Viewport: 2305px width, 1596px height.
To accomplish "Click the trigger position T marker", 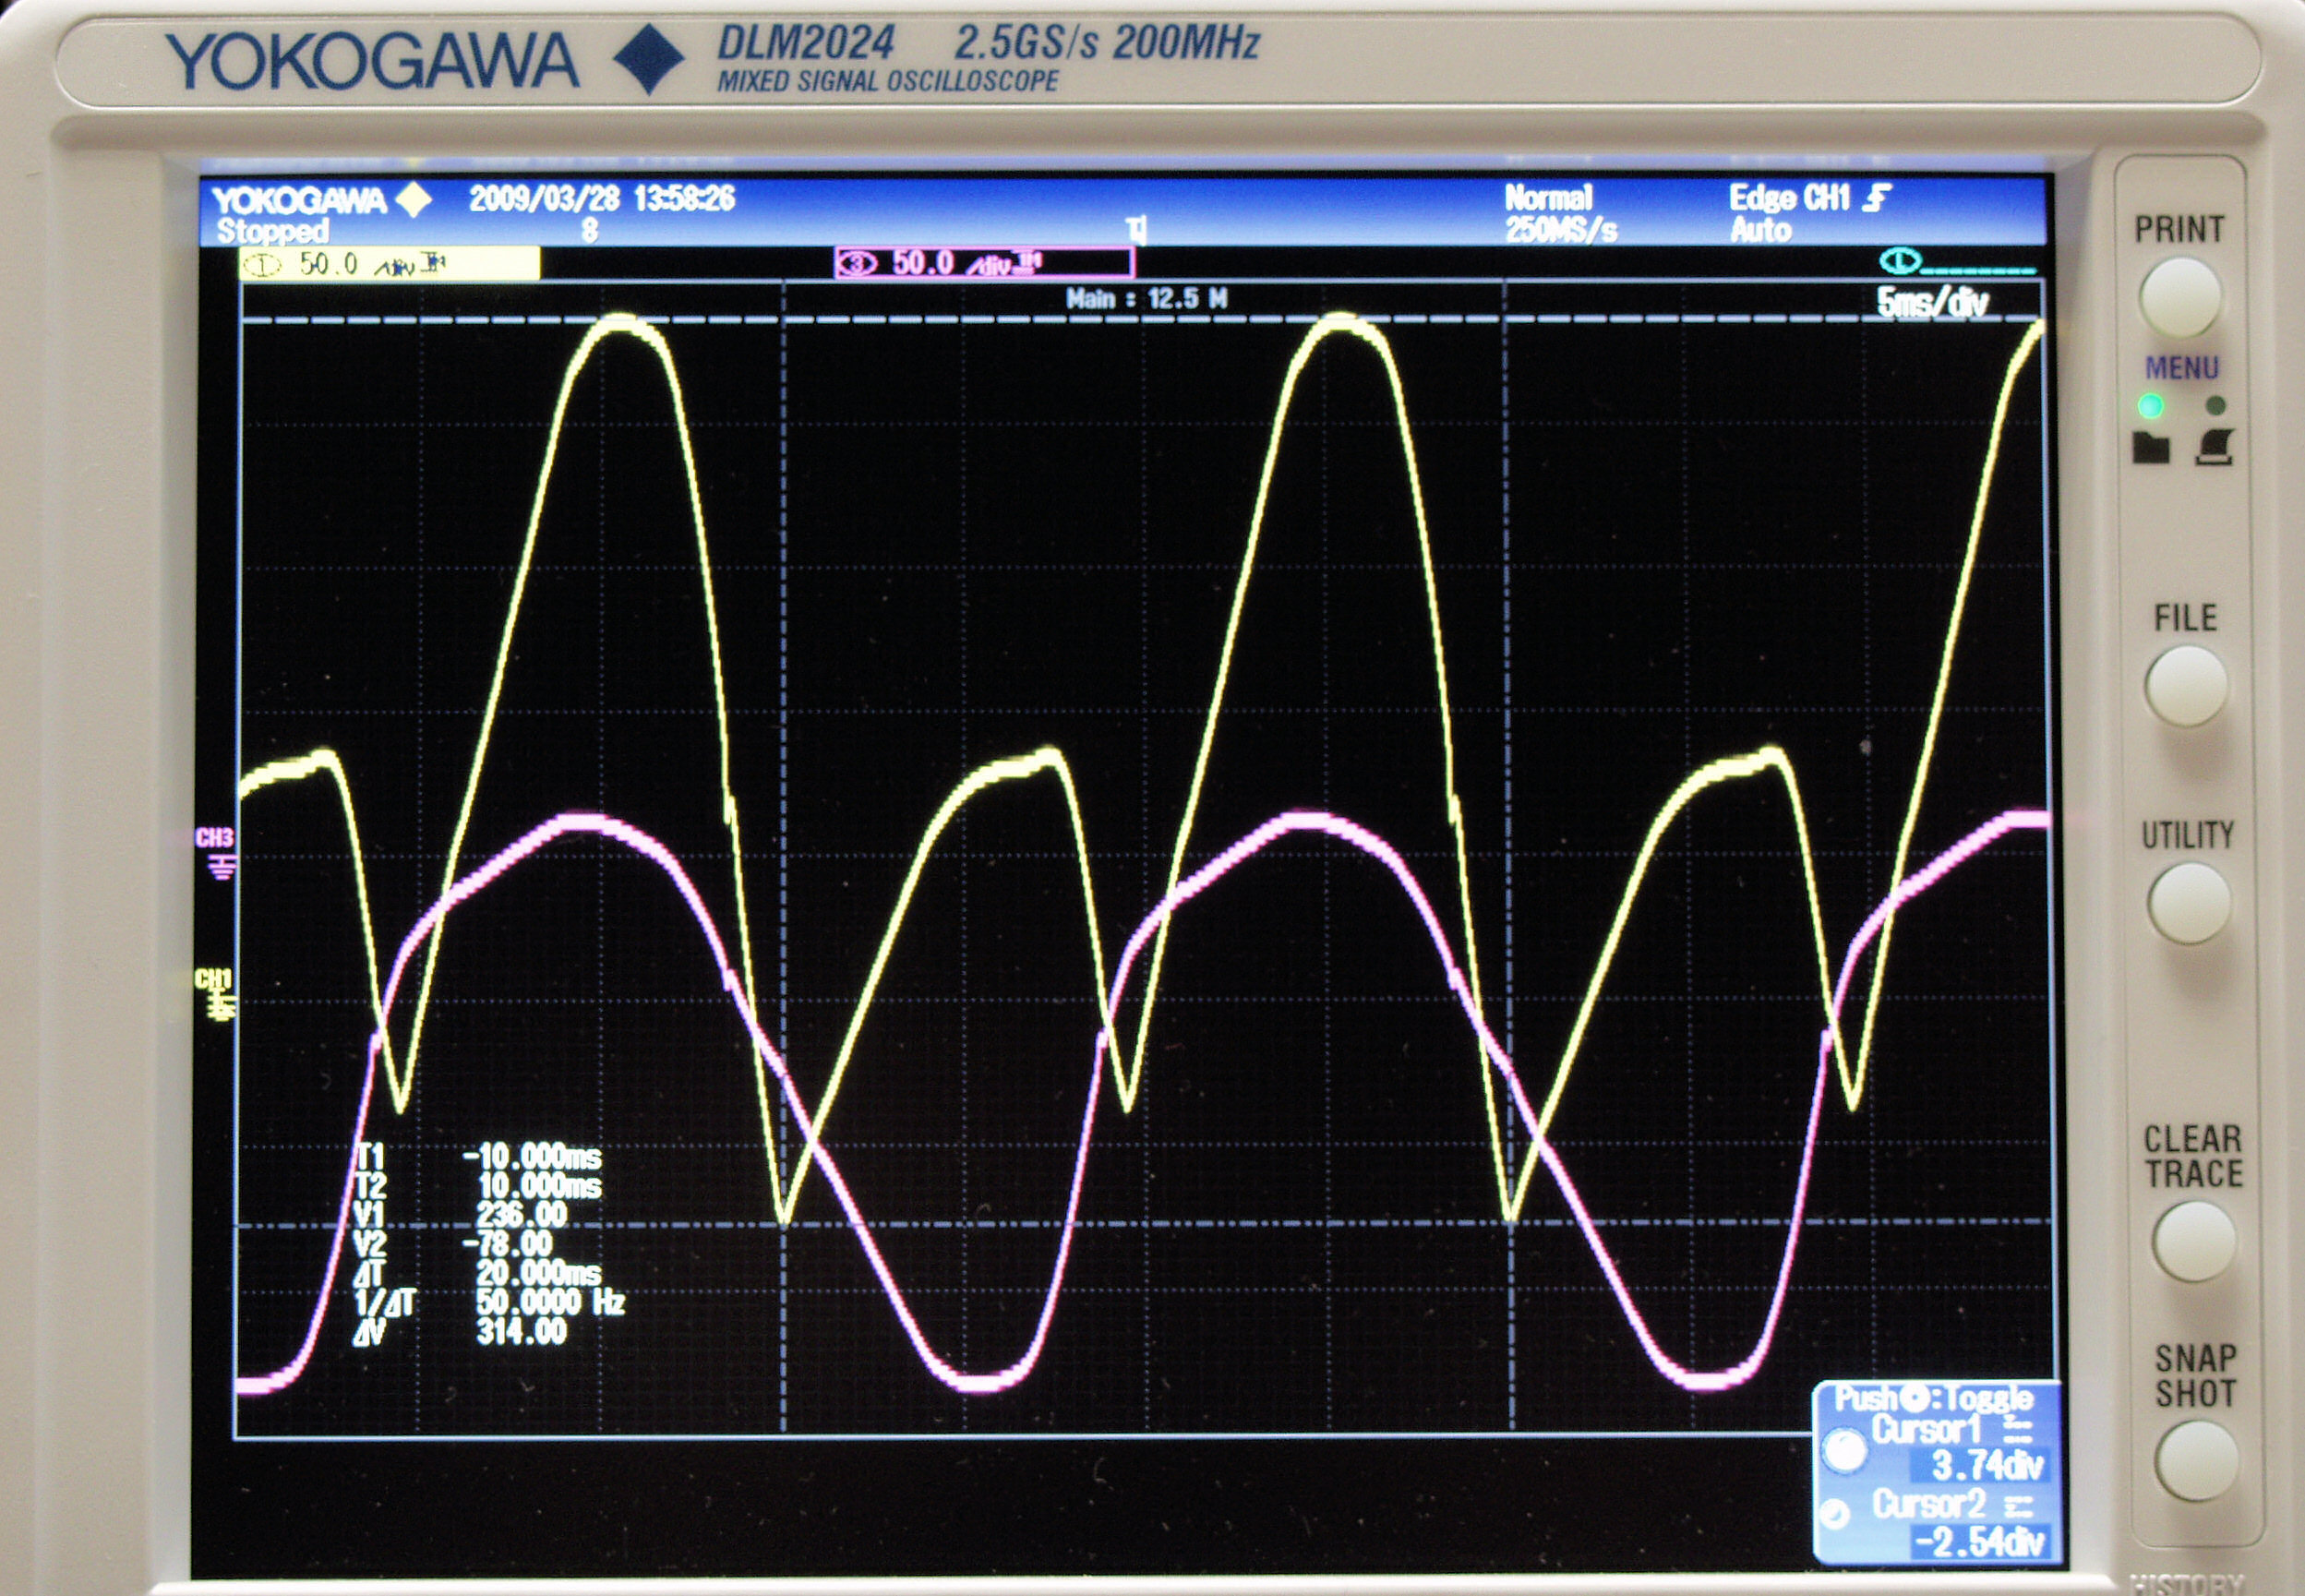I will pos(1135,231).
